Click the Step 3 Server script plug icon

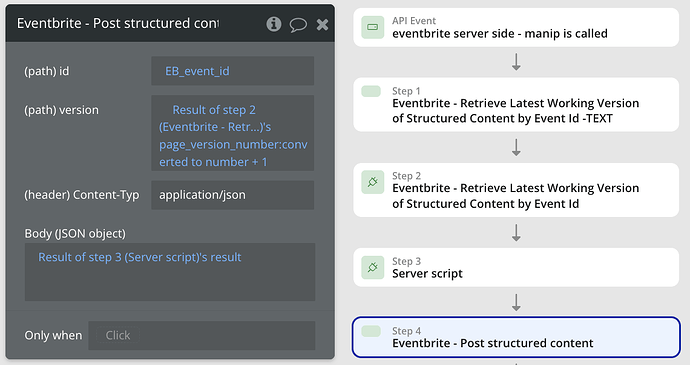coord(372,268)
